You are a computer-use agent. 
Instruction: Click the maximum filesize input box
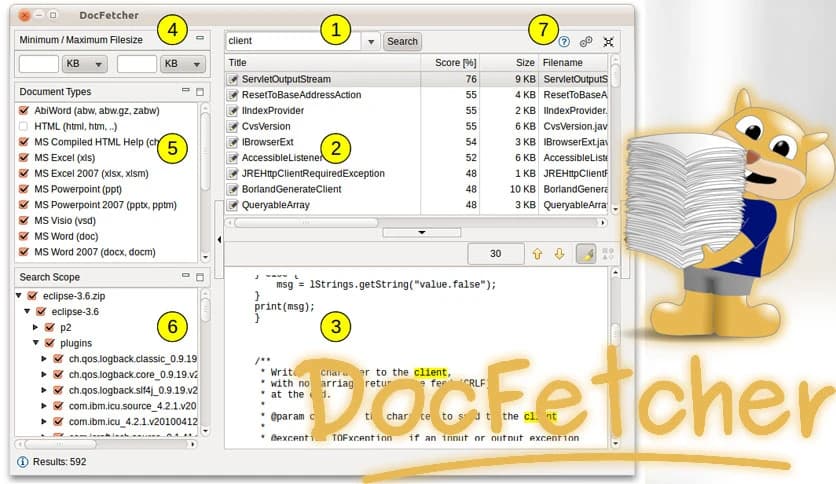[x=137, y=64]
